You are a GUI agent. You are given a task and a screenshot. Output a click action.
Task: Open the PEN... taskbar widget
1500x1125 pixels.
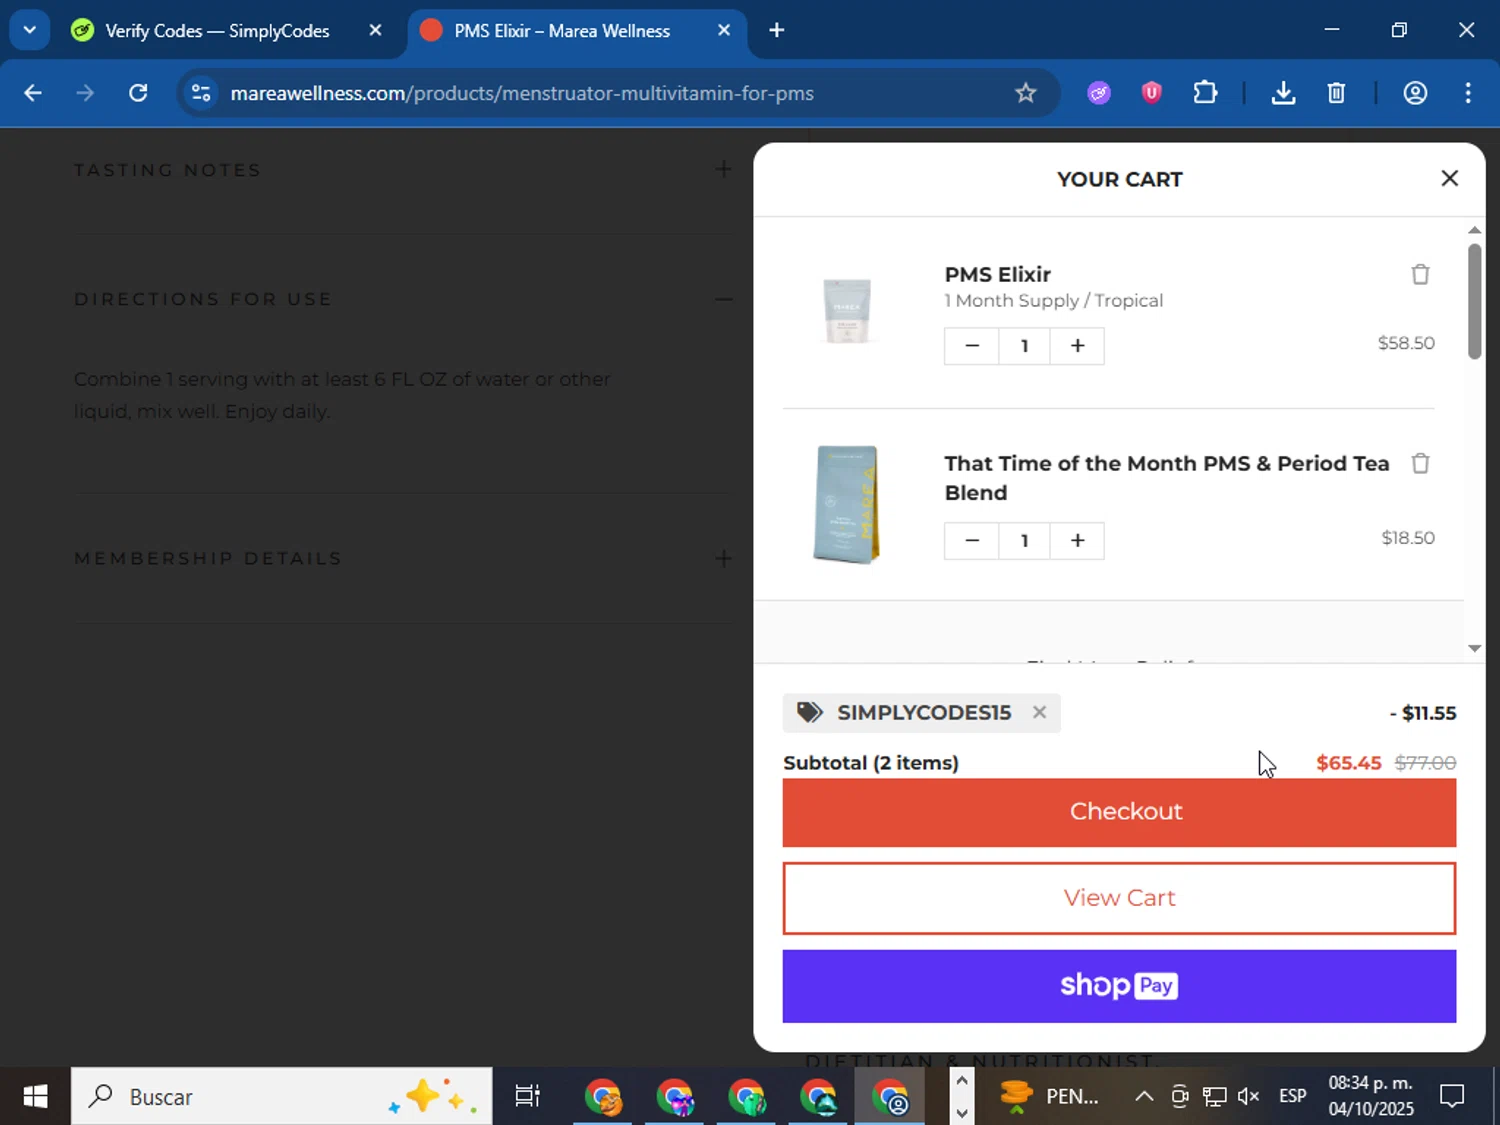1049,1097
